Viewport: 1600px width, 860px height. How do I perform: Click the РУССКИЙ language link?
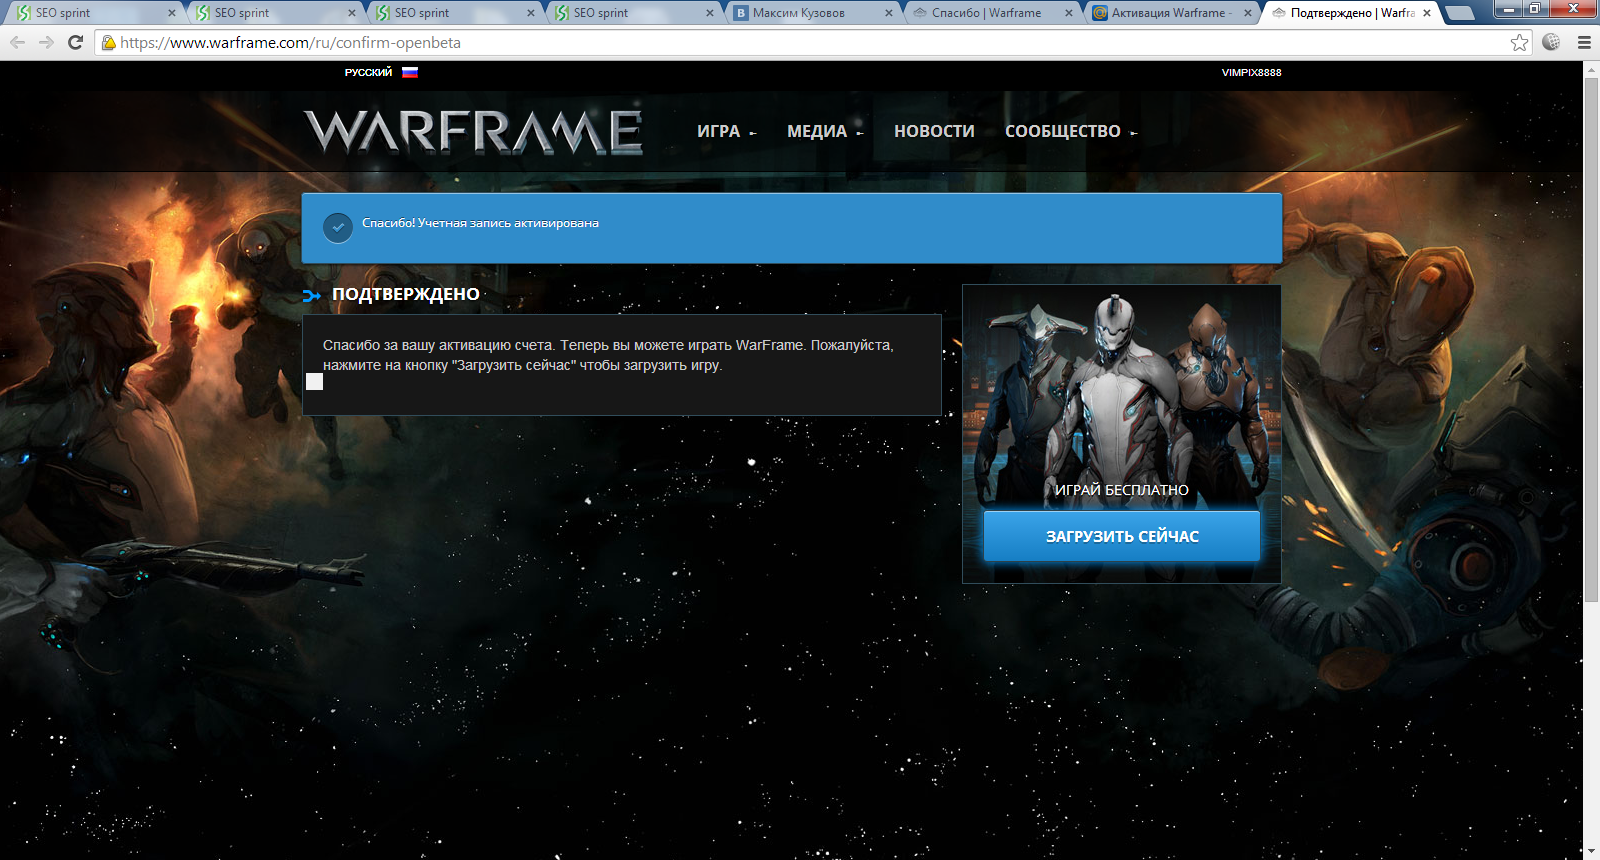point(368,72)
